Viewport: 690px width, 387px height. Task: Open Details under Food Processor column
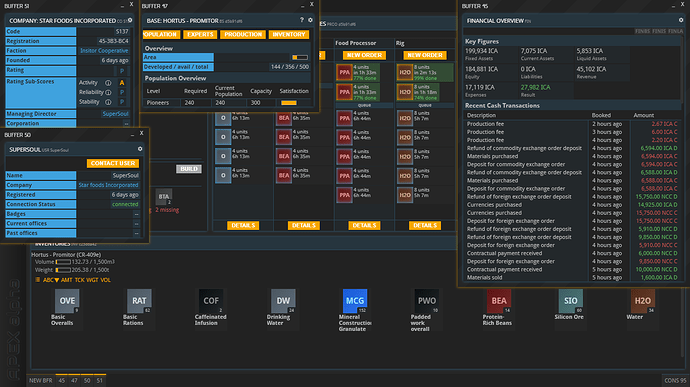(364, 225)
